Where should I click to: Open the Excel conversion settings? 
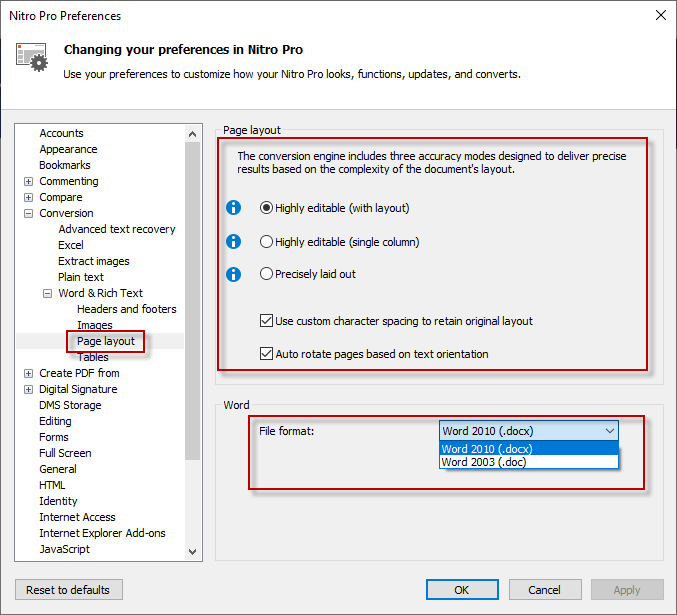[71, 245]
